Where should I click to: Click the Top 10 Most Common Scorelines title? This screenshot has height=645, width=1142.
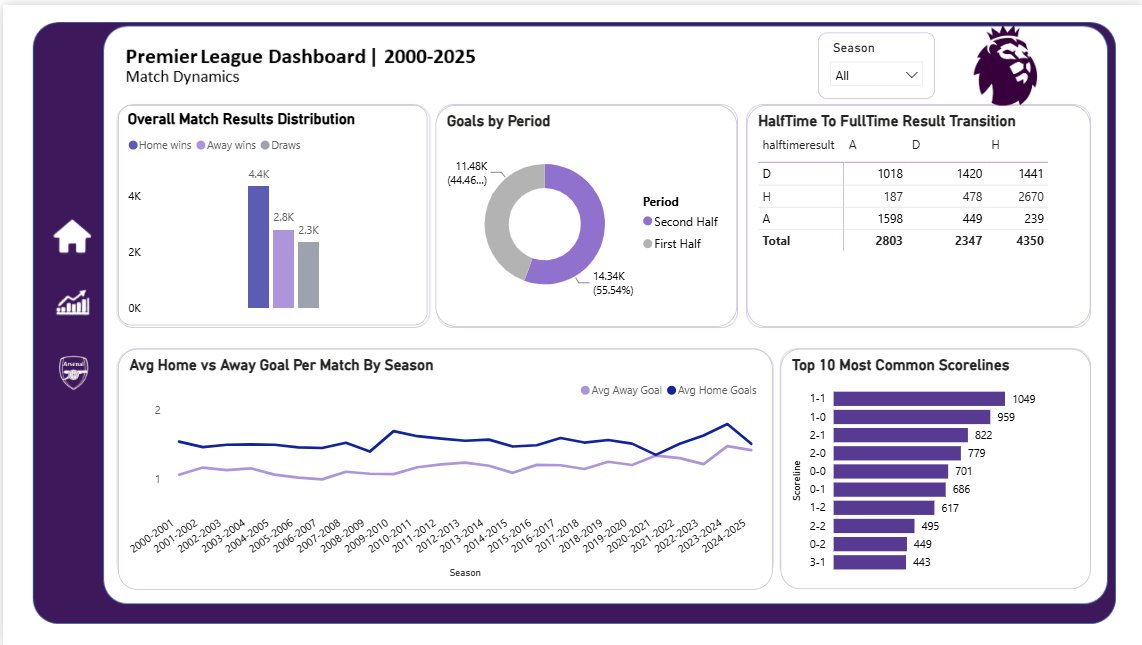[900, 365]
